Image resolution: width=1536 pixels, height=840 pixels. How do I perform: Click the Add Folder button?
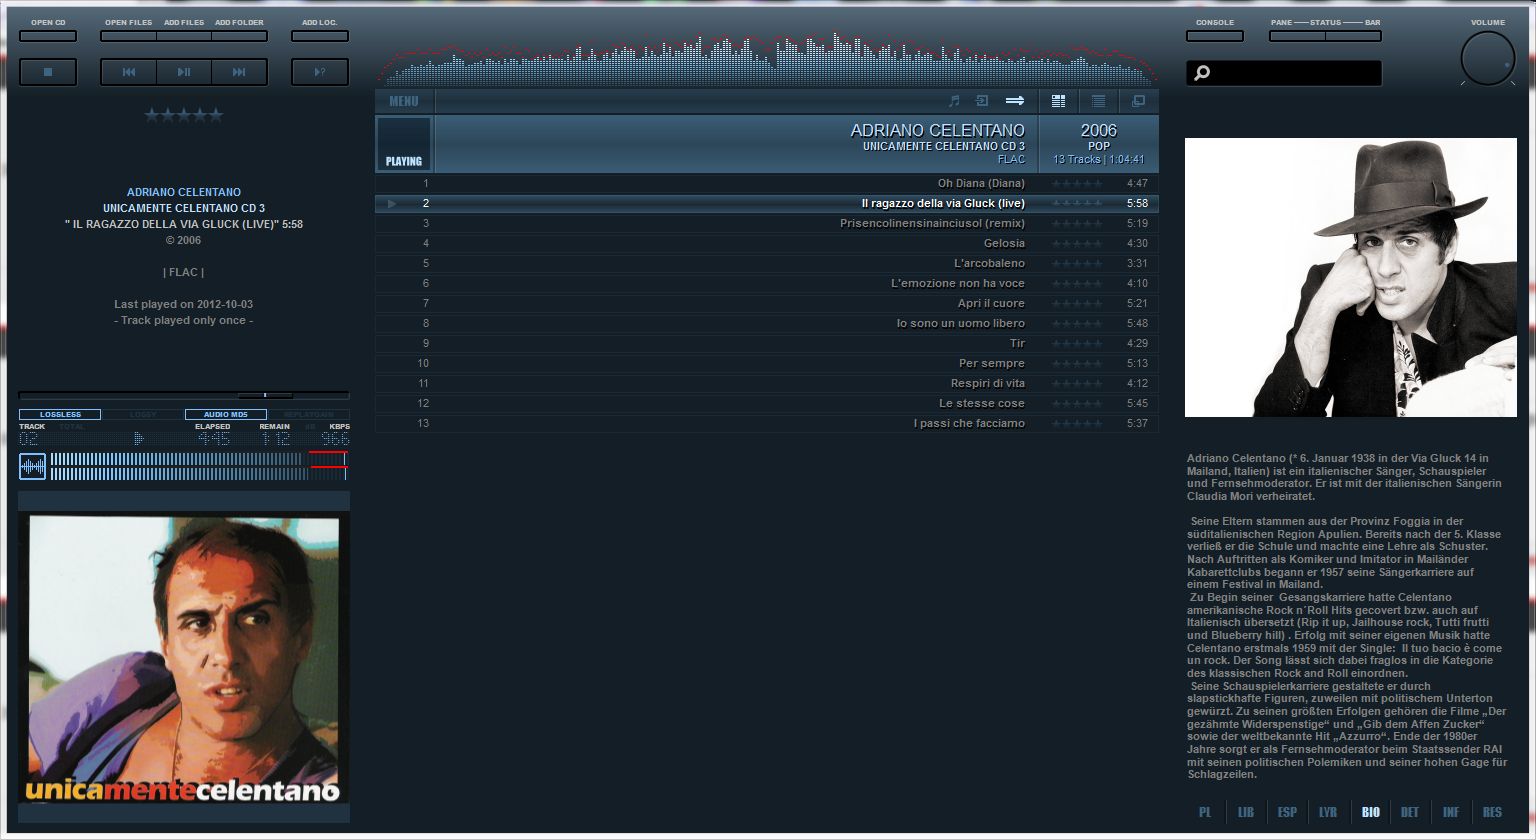239,36
